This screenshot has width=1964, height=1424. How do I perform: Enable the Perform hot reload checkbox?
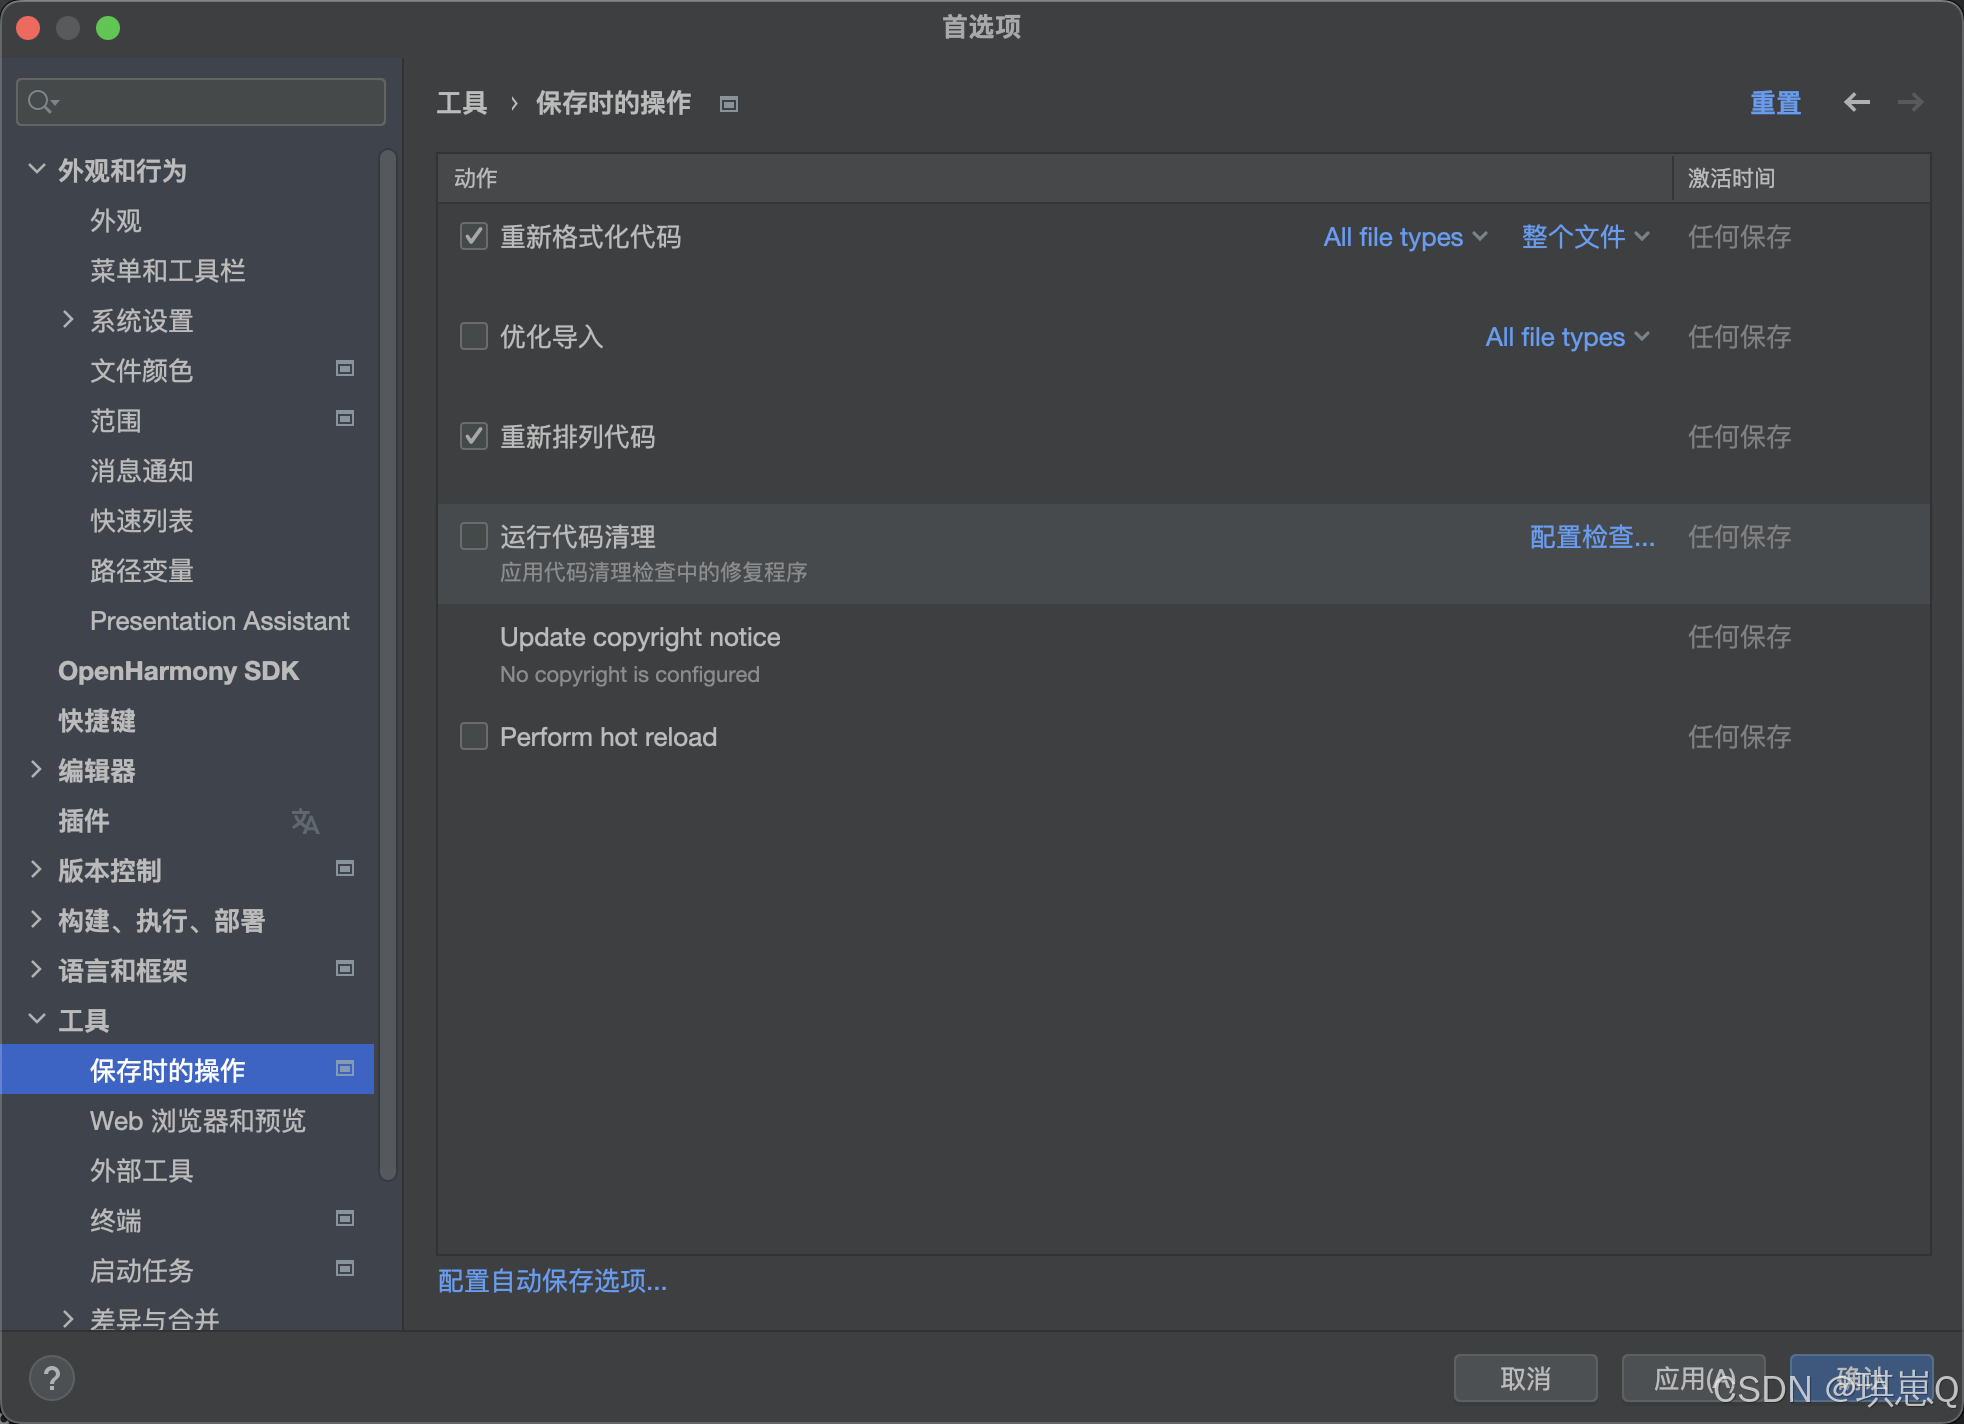(473, 736)
